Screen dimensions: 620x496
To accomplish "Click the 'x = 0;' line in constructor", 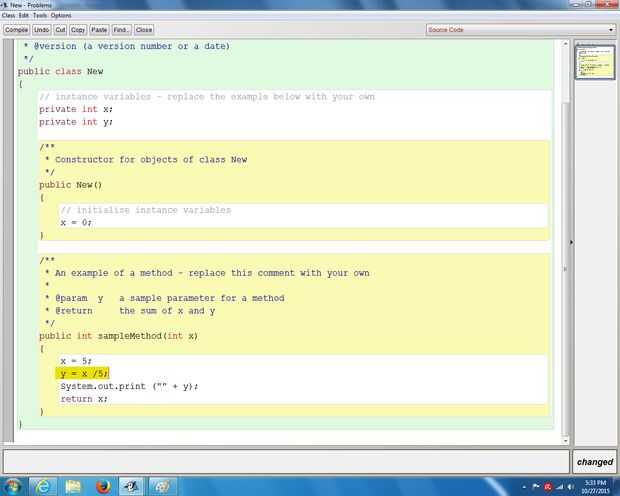I will pyautogui.click(x=76, y=222).
